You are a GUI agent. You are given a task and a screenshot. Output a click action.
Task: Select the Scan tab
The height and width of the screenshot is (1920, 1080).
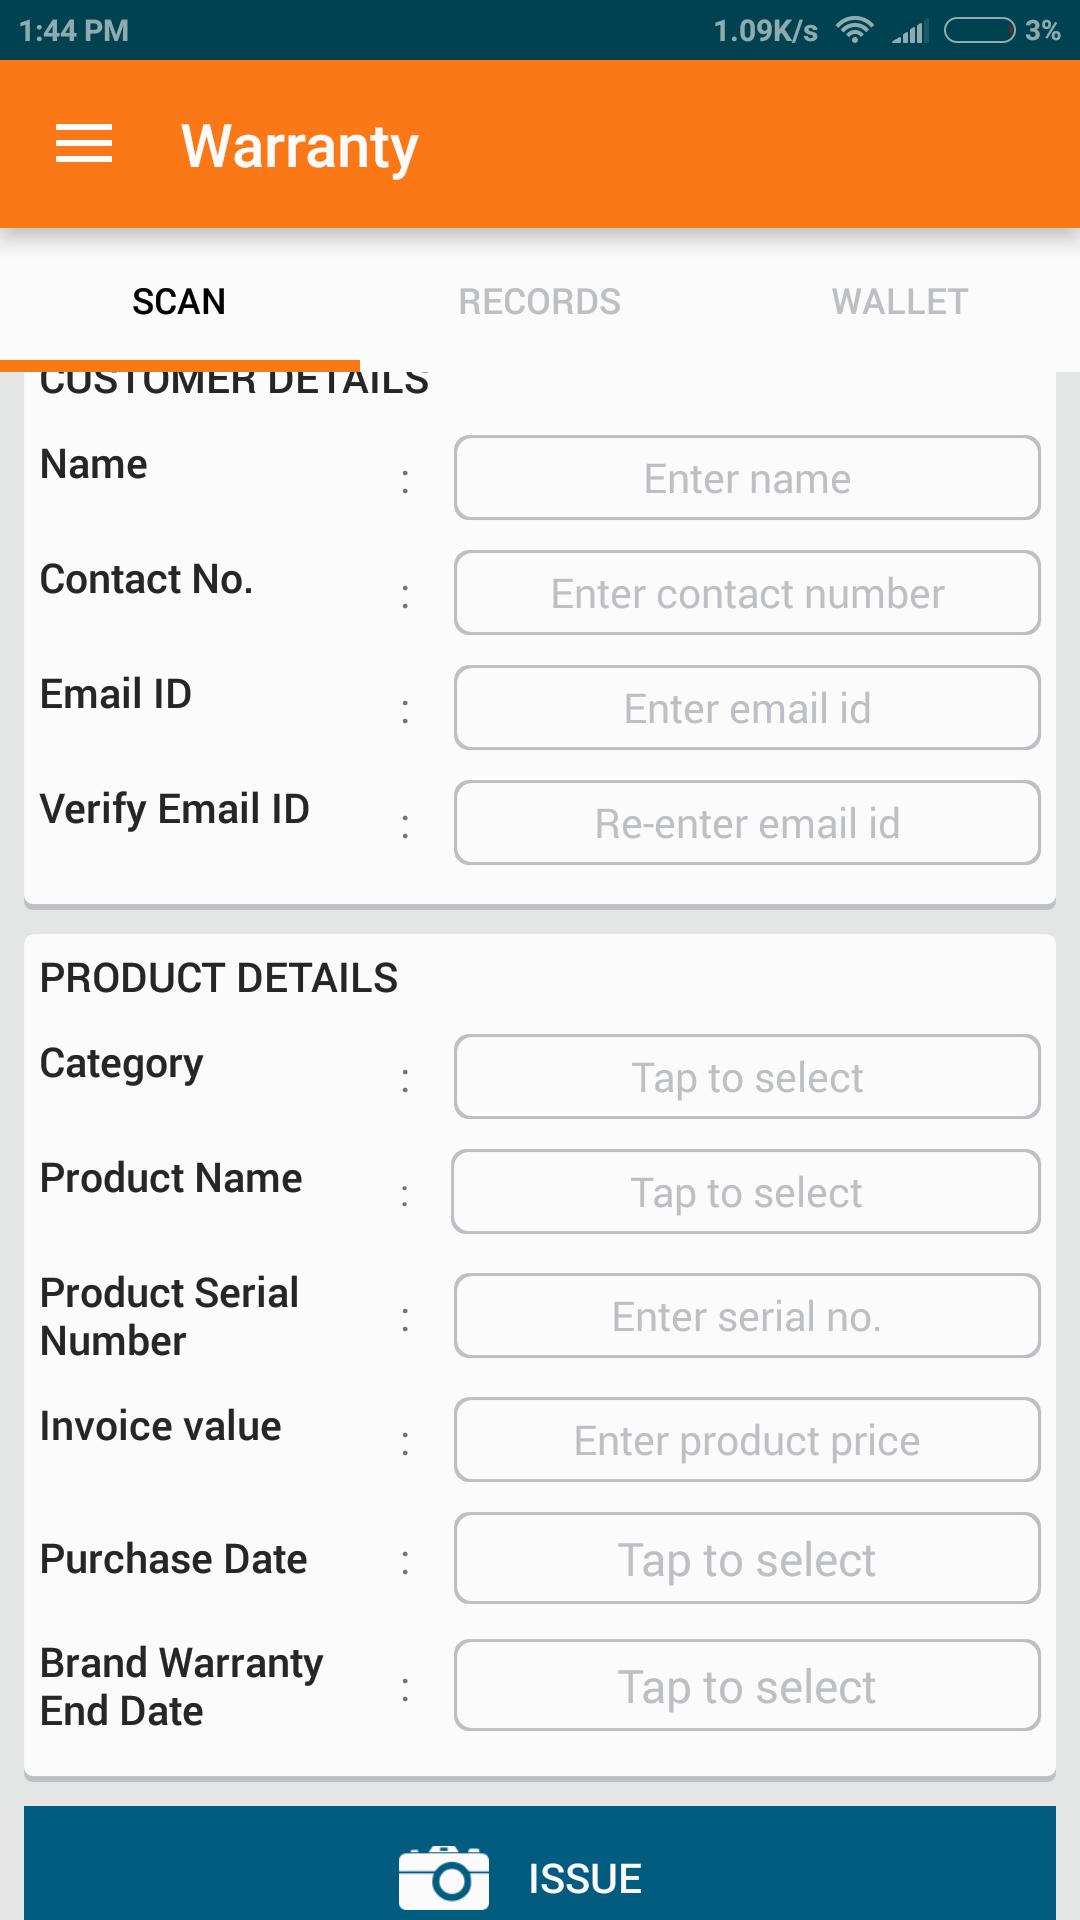[x=180, y=301]
